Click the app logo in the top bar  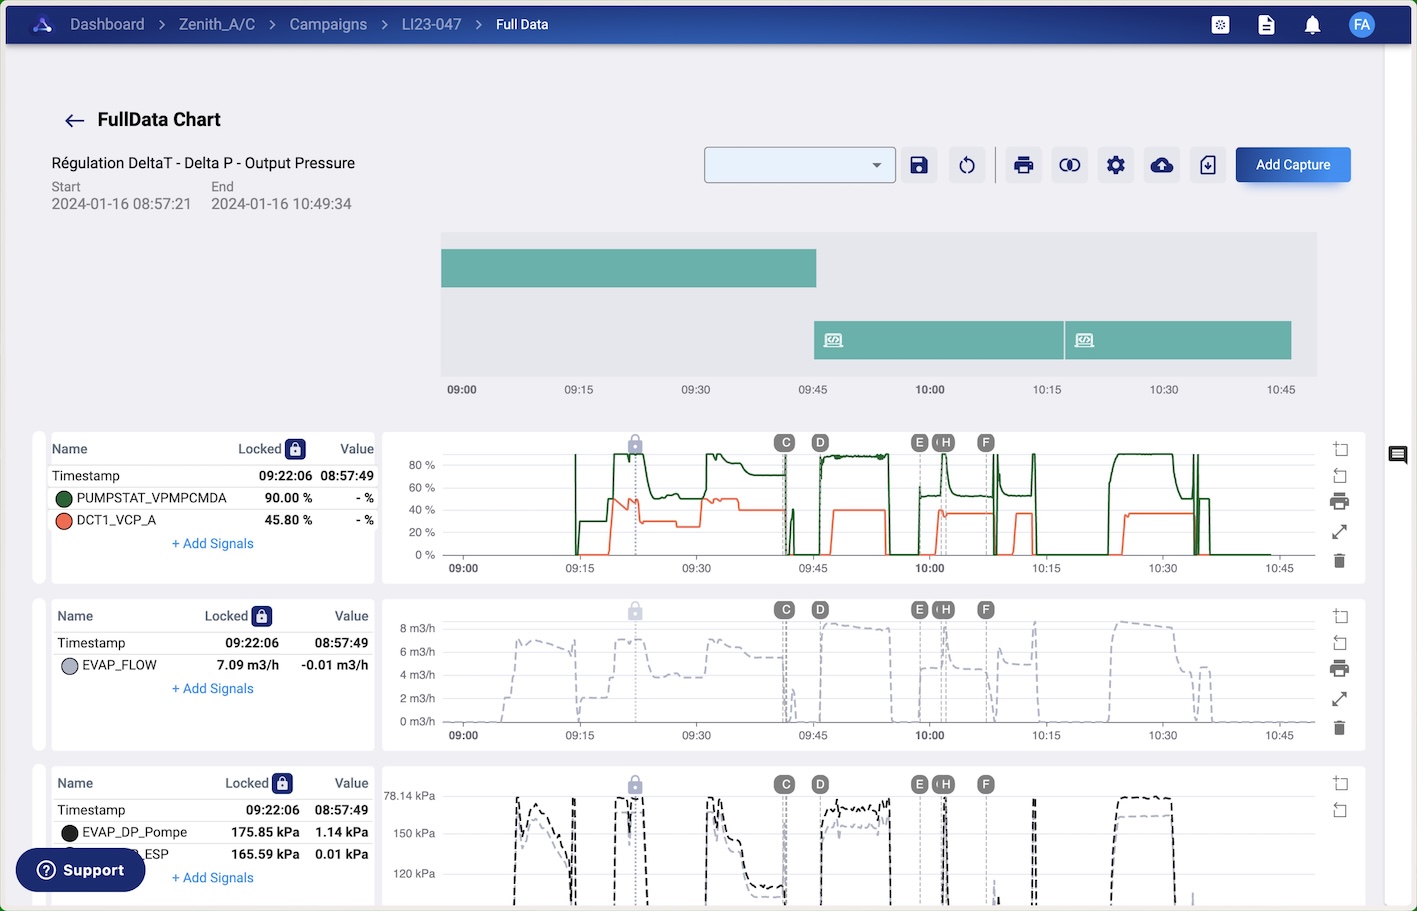pyautogui.click(x=42, y=24)
